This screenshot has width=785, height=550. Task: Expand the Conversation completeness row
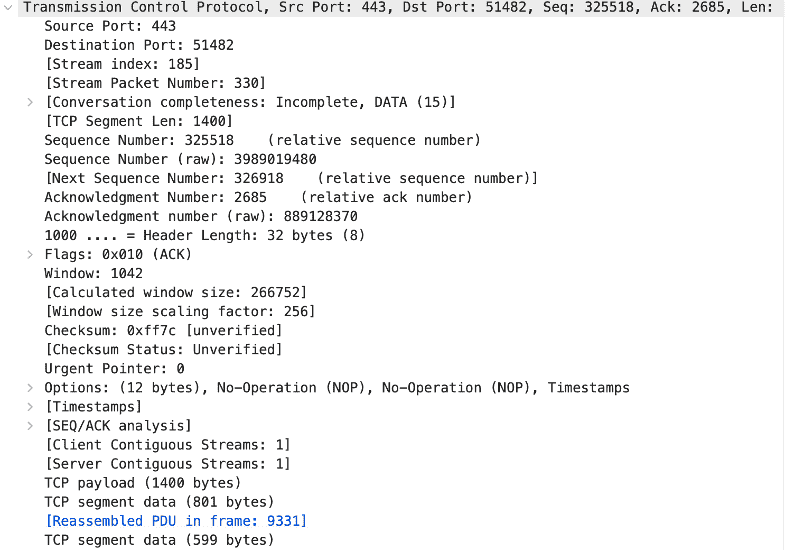(x=31, y=102)
